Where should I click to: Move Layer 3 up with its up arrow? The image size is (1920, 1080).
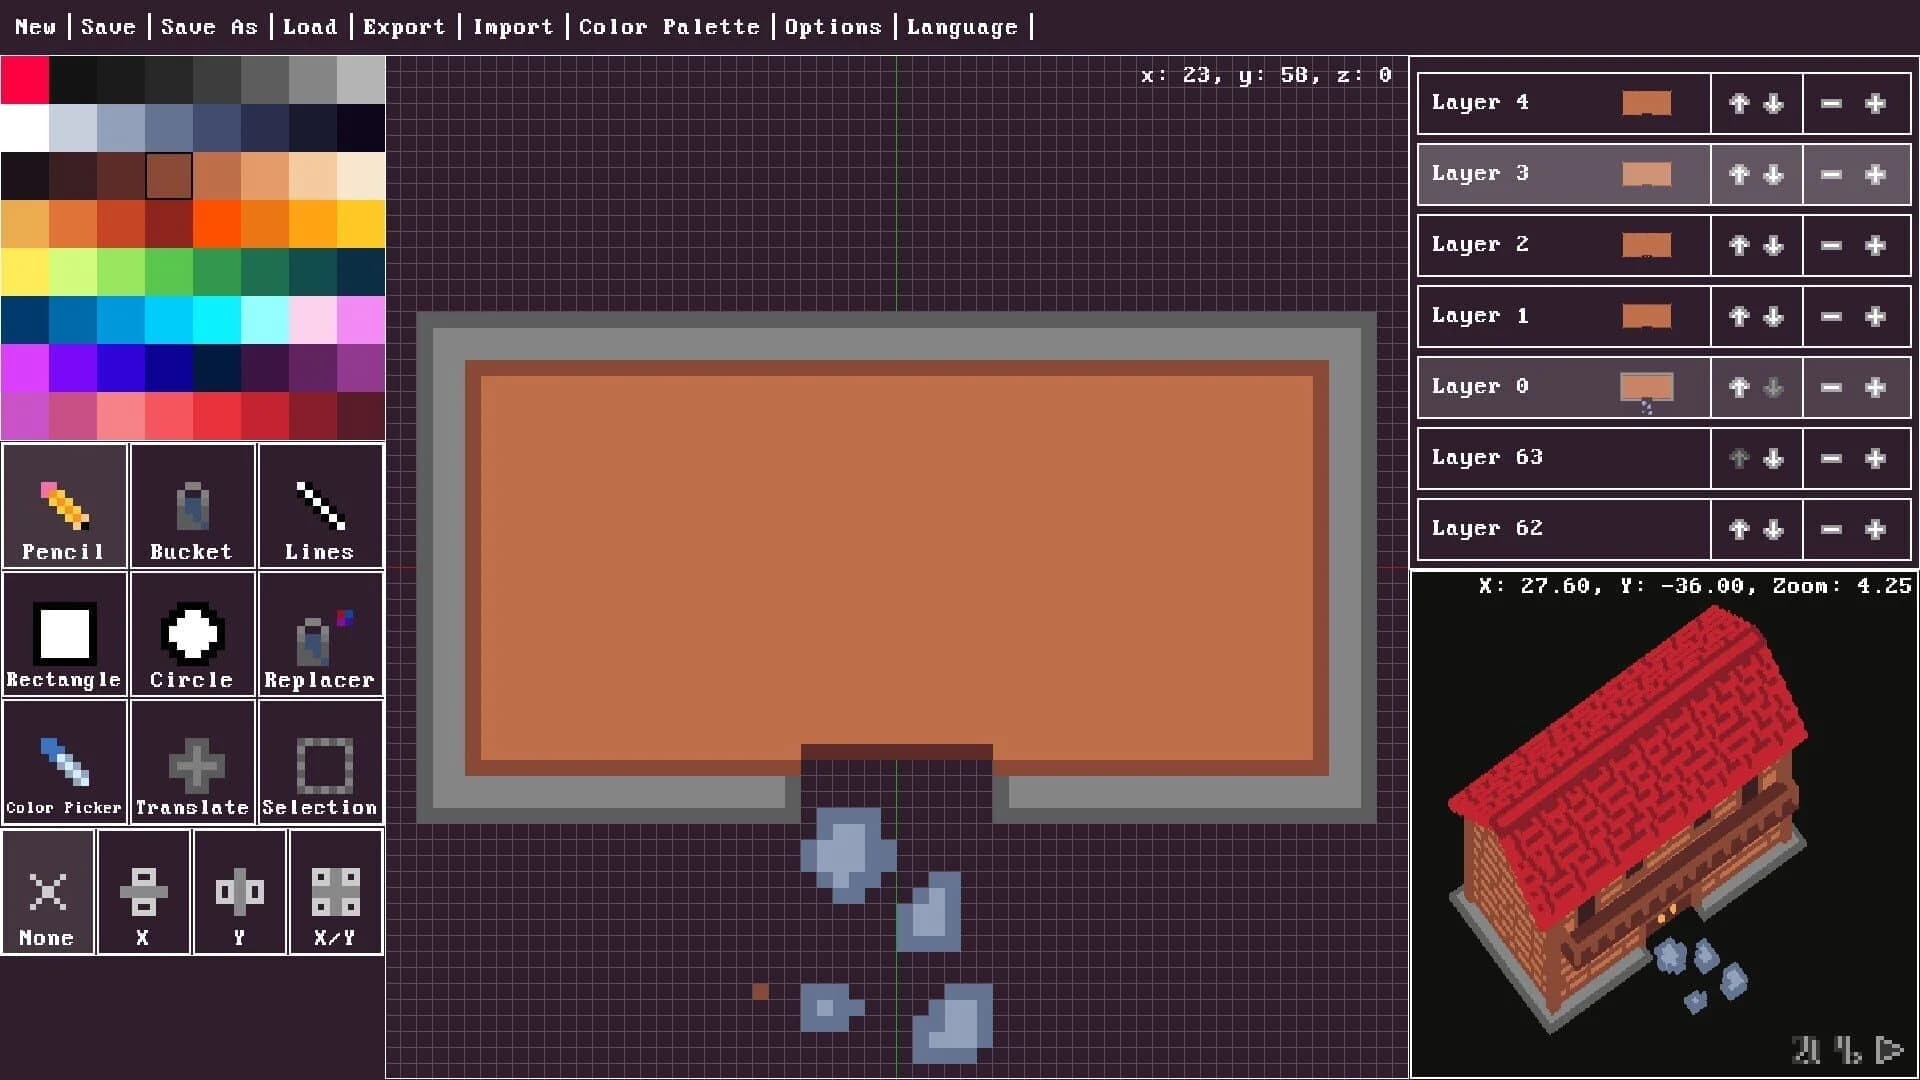1738,173
